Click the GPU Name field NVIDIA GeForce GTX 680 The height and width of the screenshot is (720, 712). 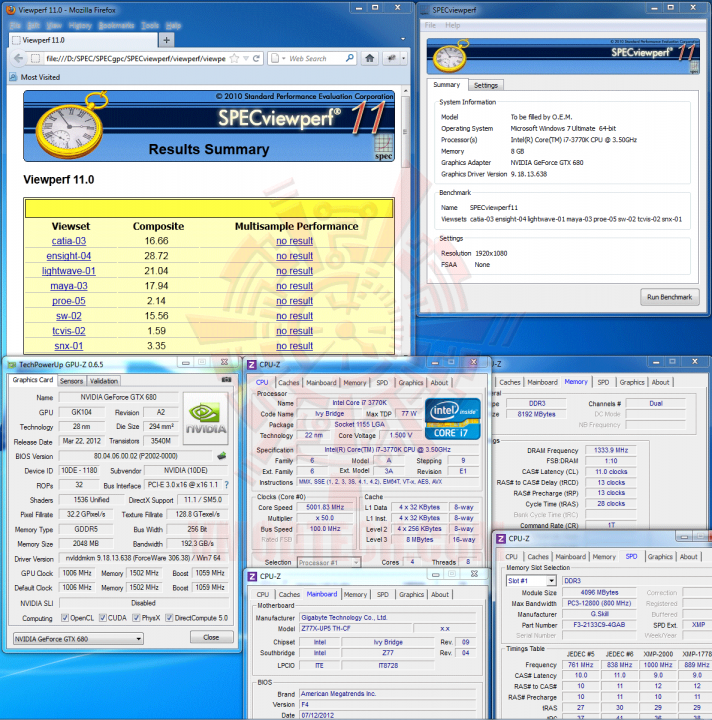pyautogui.click(x=118, y=397)
